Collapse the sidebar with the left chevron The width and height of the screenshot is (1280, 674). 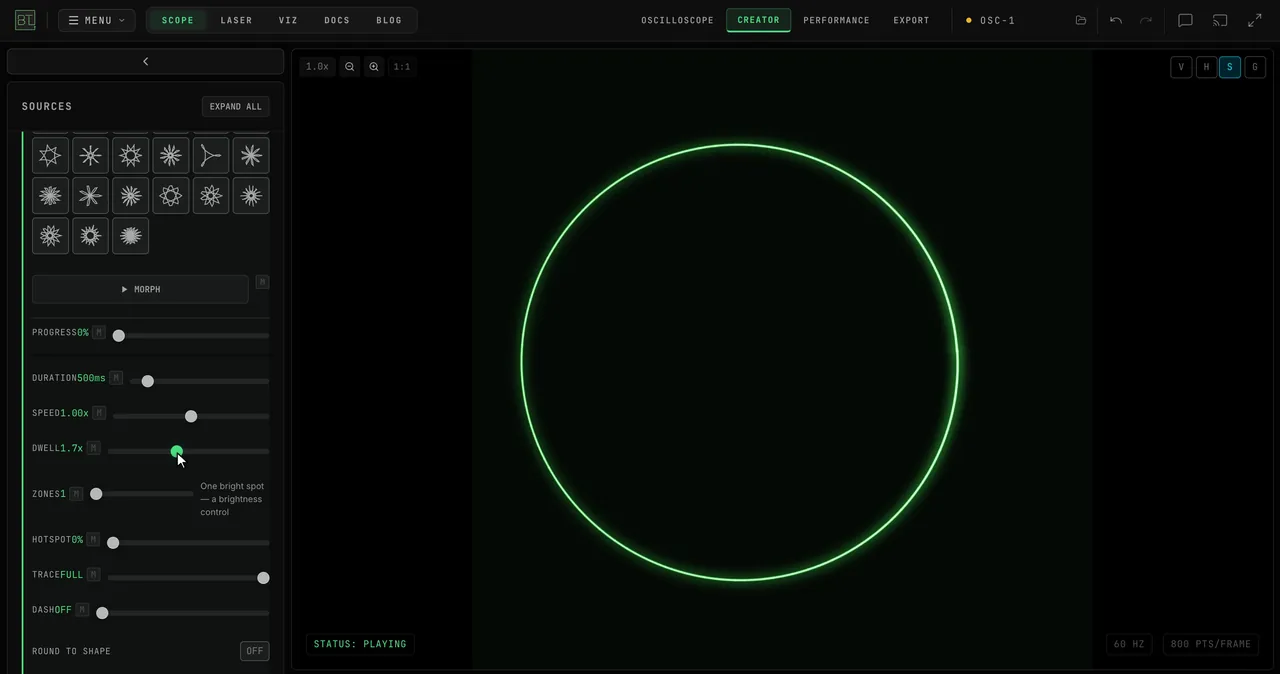(145, 61)
